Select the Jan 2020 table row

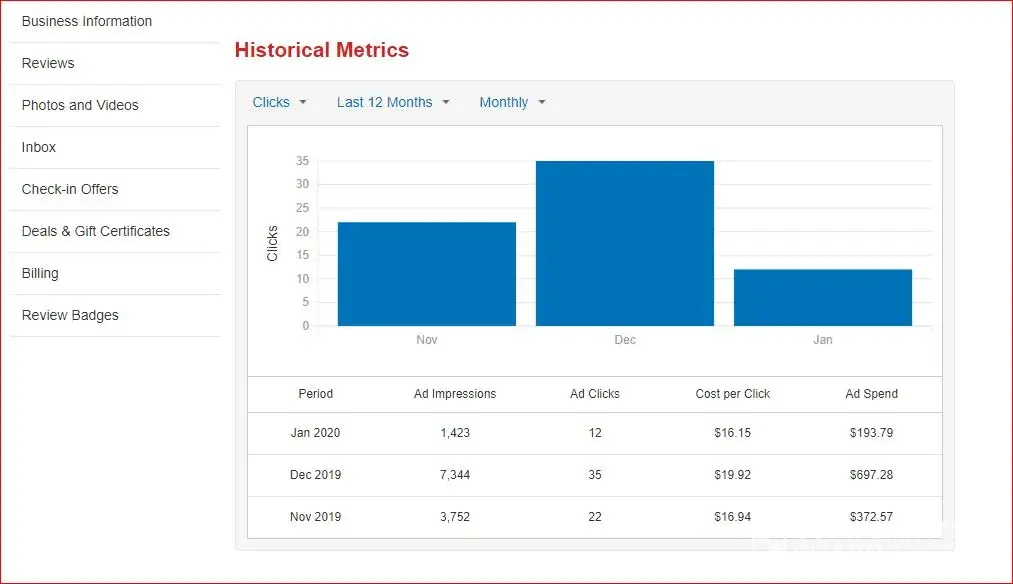click(594, 433)
